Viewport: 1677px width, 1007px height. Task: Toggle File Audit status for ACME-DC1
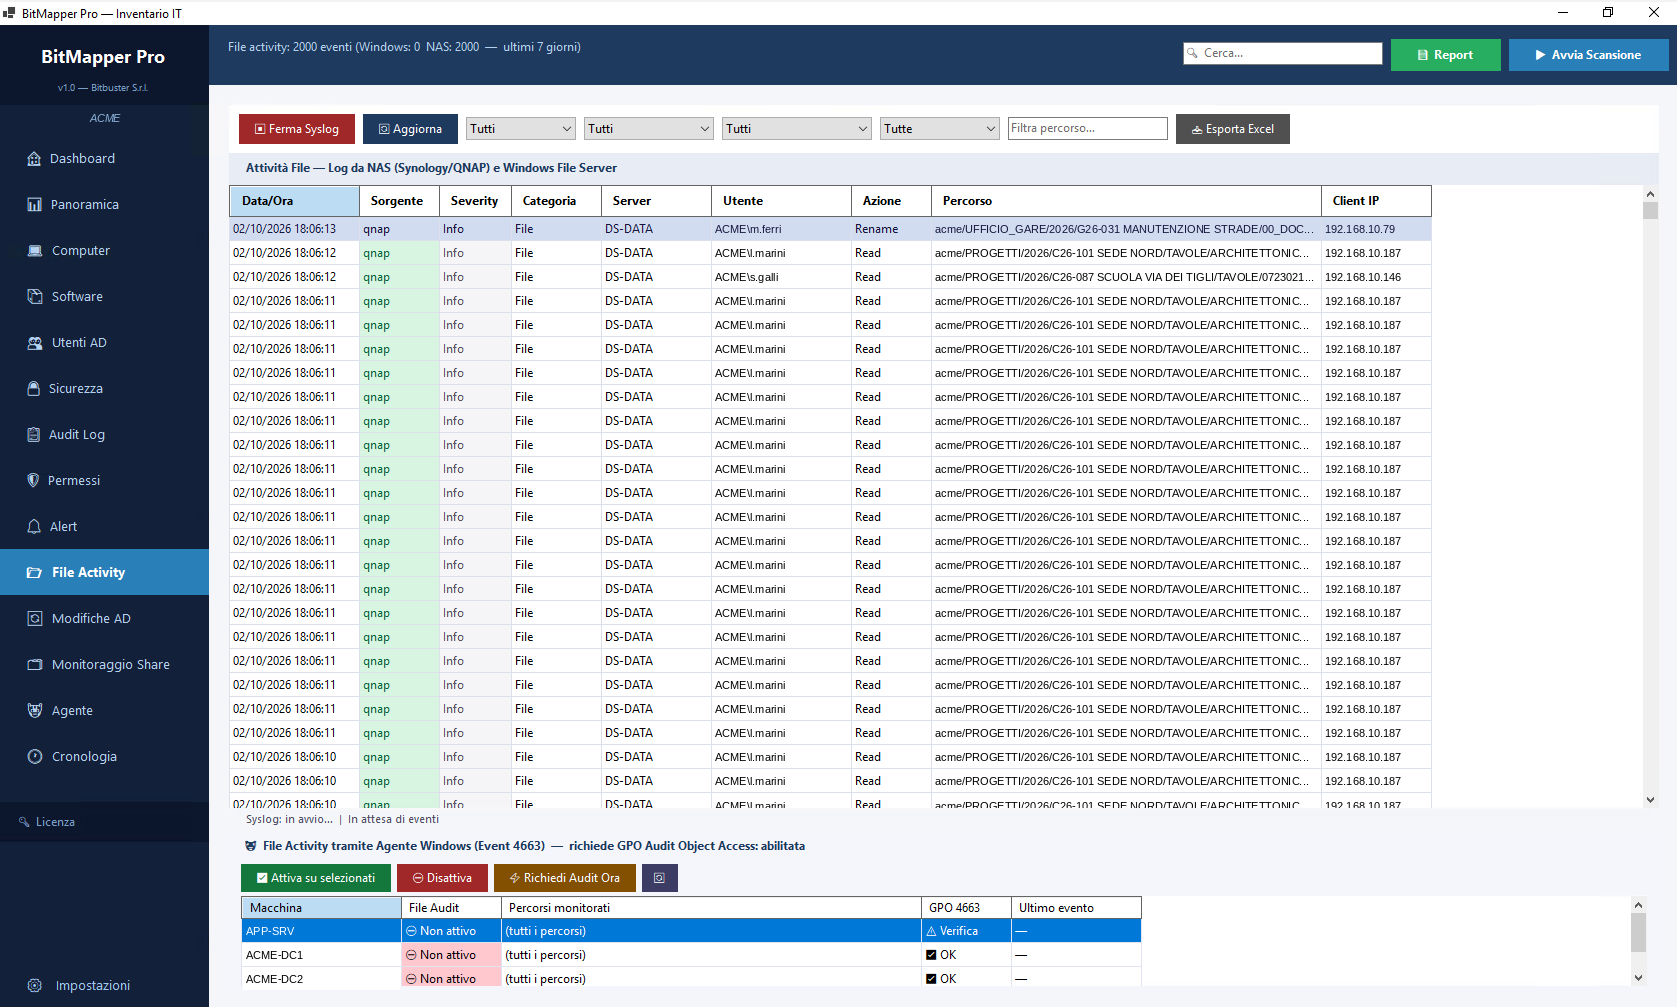pyautogui.click(x=451, y=955)
